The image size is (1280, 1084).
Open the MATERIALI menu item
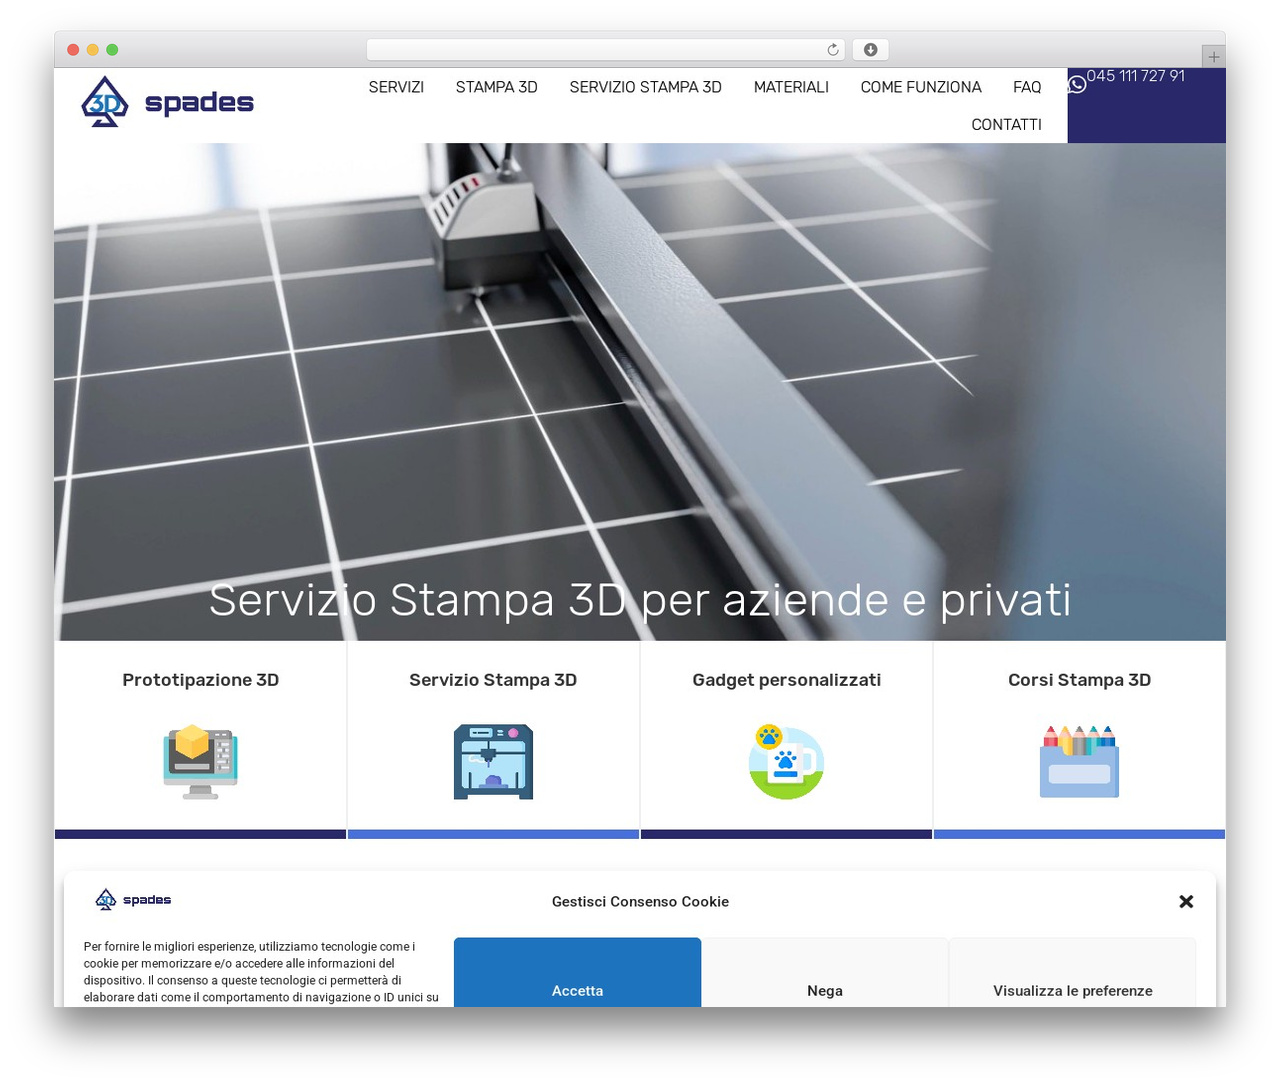coord(791,87)
